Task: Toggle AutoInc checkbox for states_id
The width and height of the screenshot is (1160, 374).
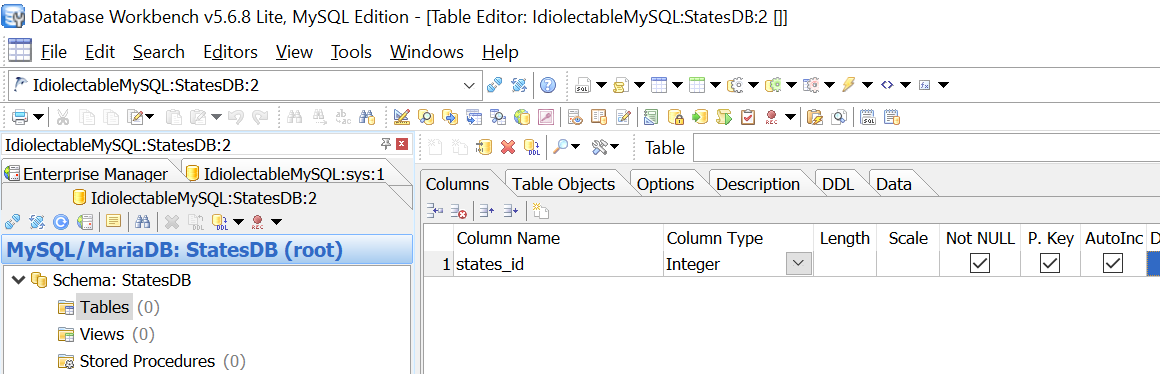Action: coord(1113,263)
